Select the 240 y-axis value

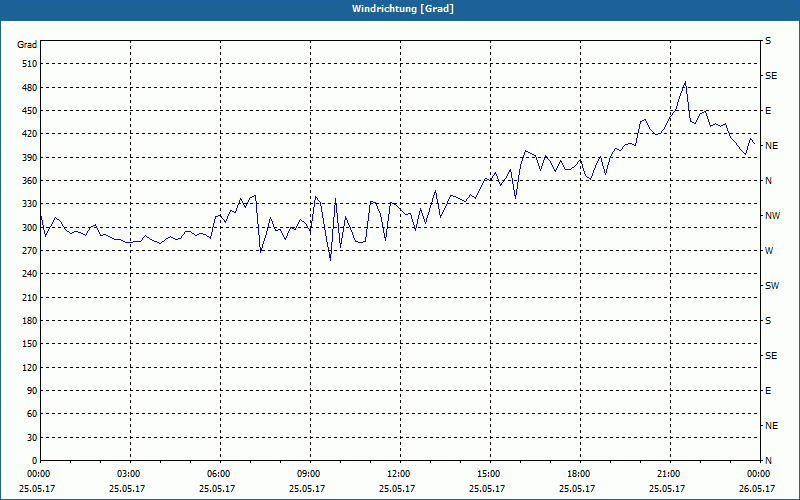pos(30,274)
